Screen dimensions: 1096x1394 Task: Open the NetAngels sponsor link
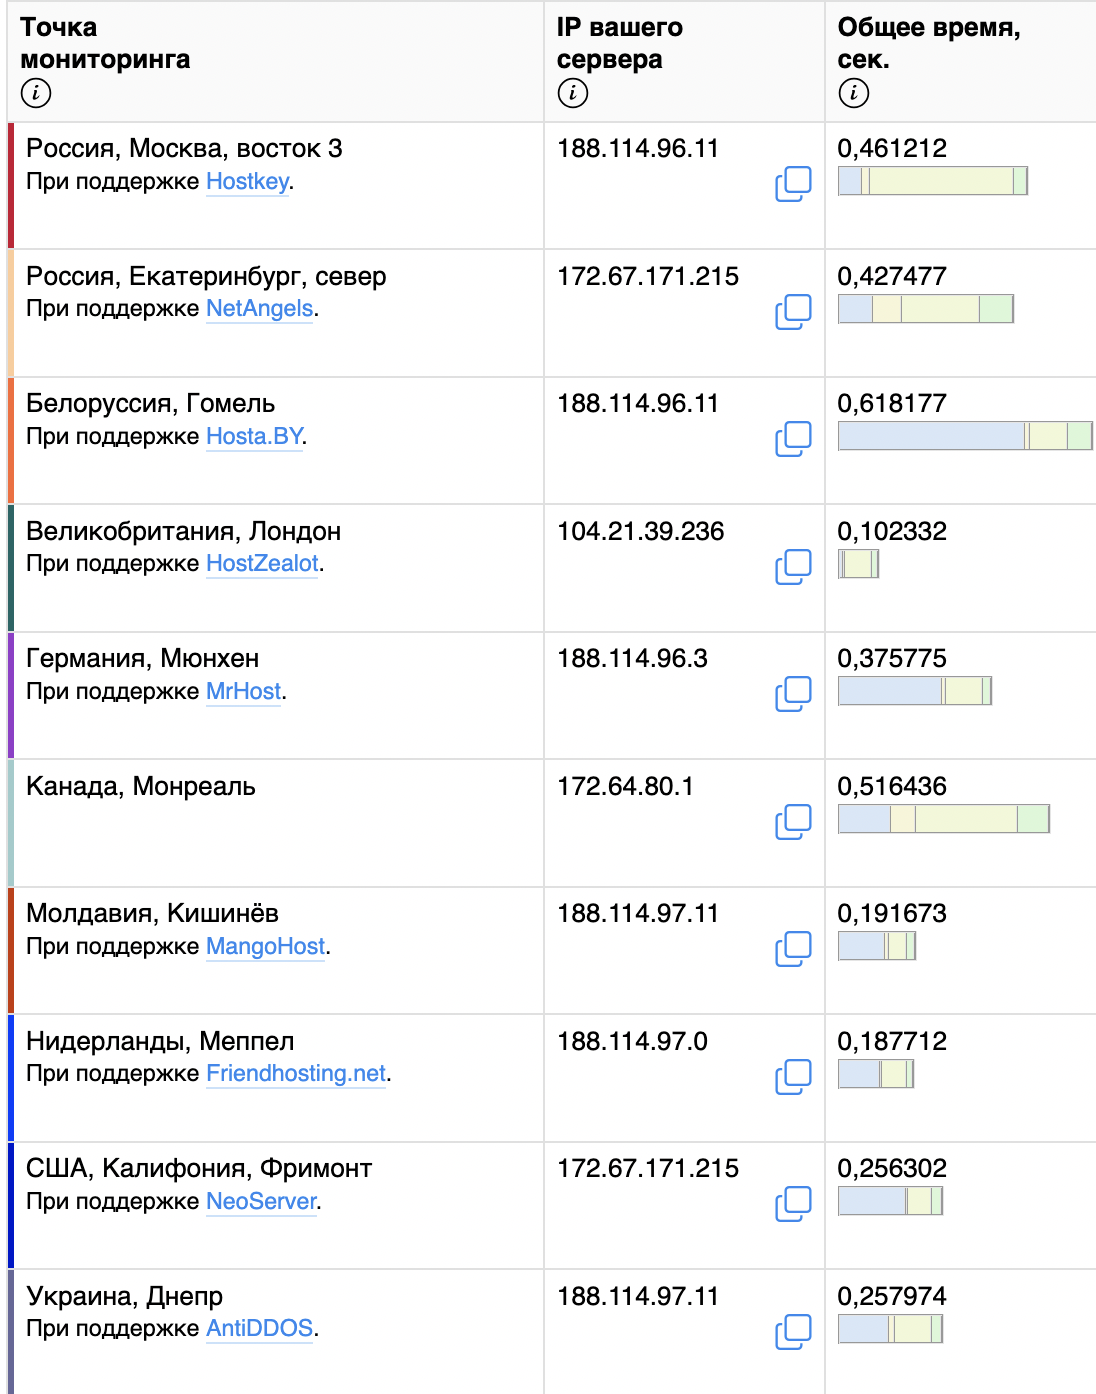point(260,309)
